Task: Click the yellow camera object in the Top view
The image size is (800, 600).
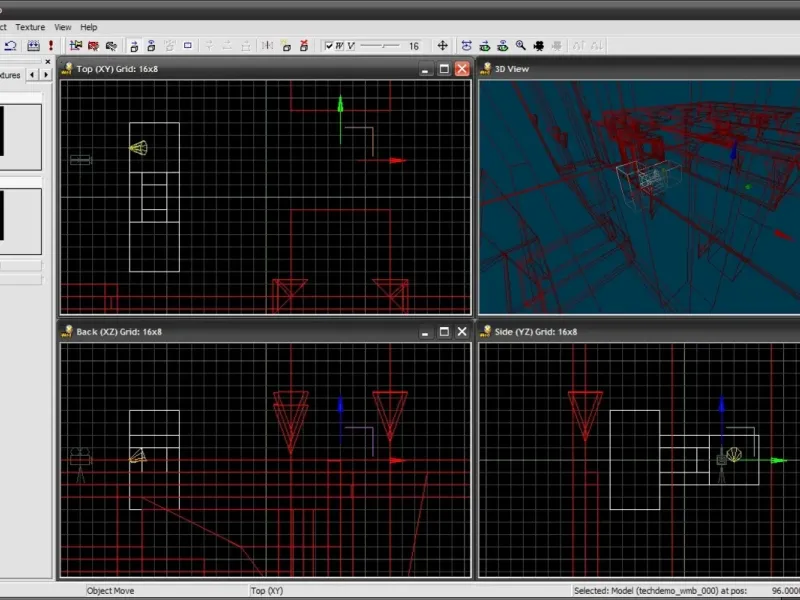Action: 138,148
